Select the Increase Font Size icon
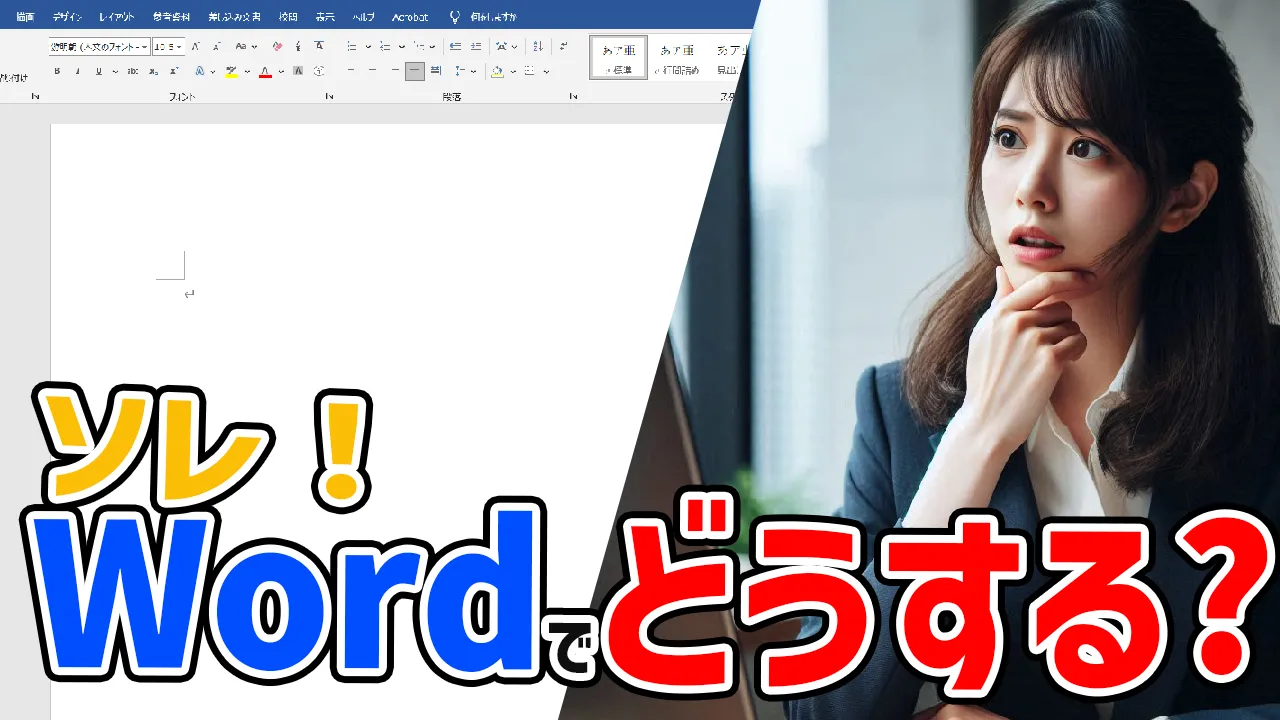Image resolution: width=1280 pixels, height=720 pixels. (196, 45)
